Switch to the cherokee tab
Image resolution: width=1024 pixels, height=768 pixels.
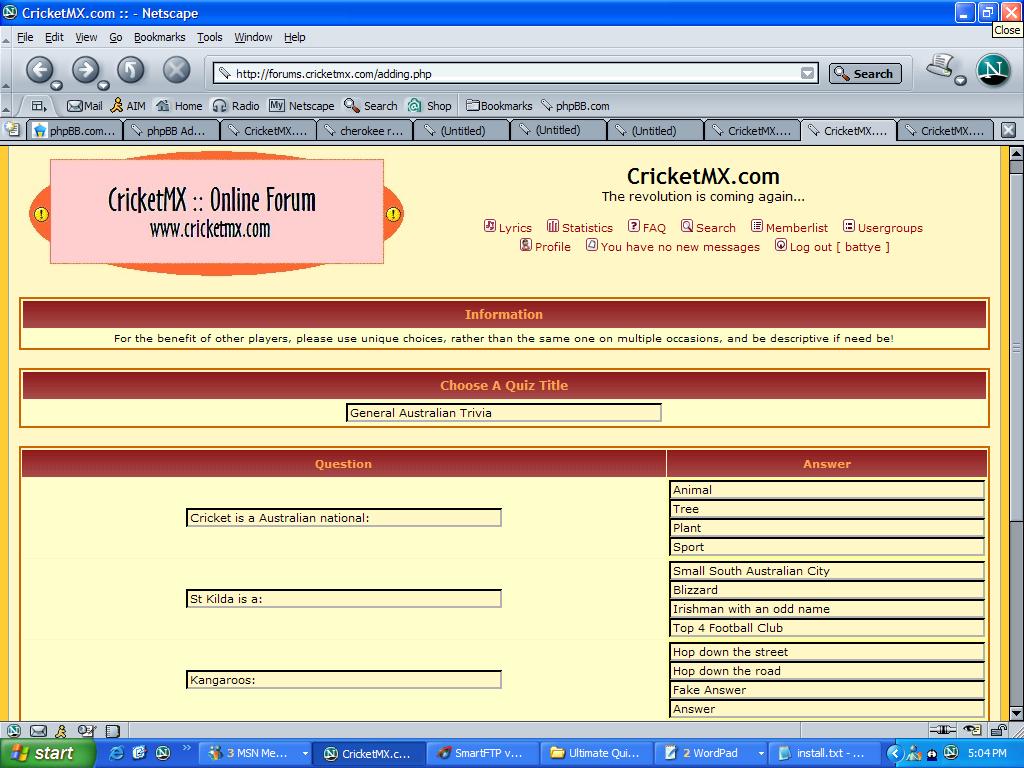point(364,131)
